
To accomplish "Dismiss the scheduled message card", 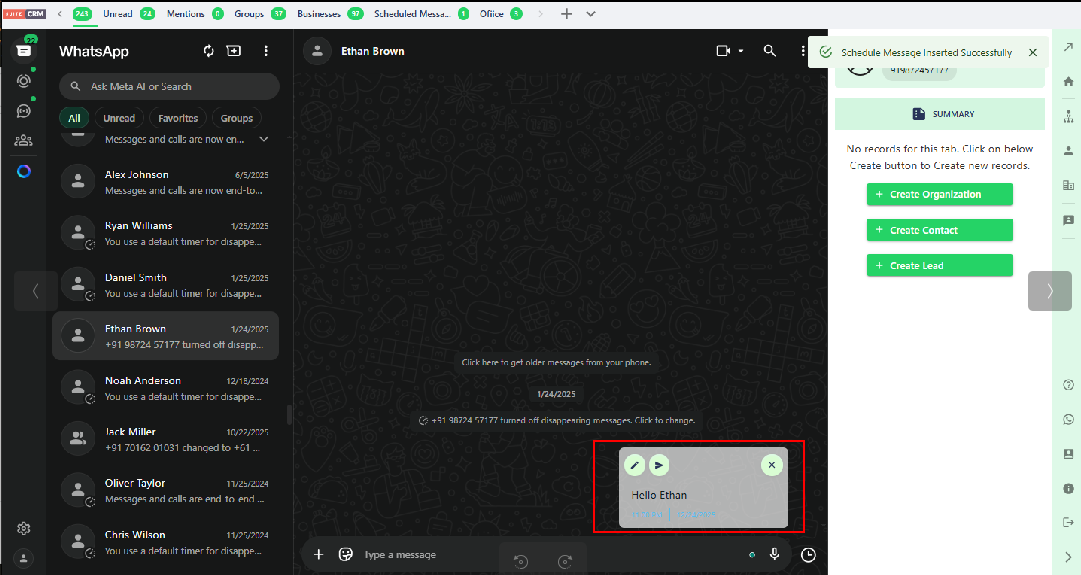I will [771, 465].
